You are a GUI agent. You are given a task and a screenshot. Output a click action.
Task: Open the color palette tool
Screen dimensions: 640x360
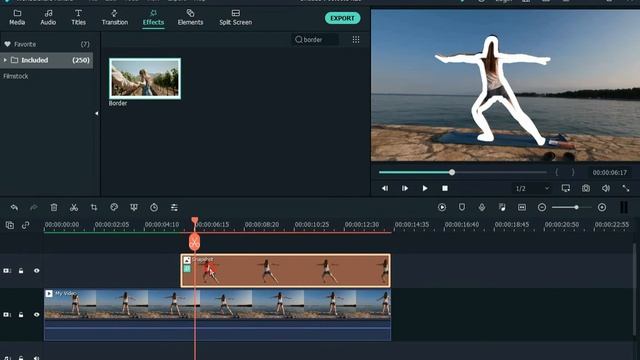114,207
